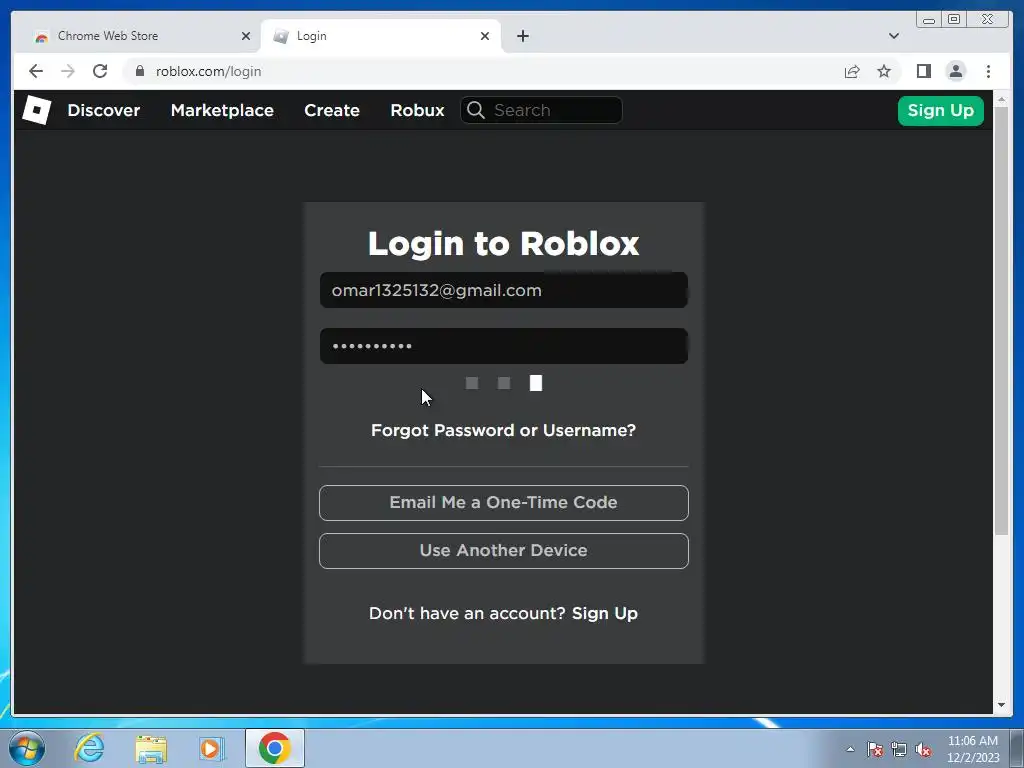Click the search magnifier icon on Roblox

click(x=476, y=110)
